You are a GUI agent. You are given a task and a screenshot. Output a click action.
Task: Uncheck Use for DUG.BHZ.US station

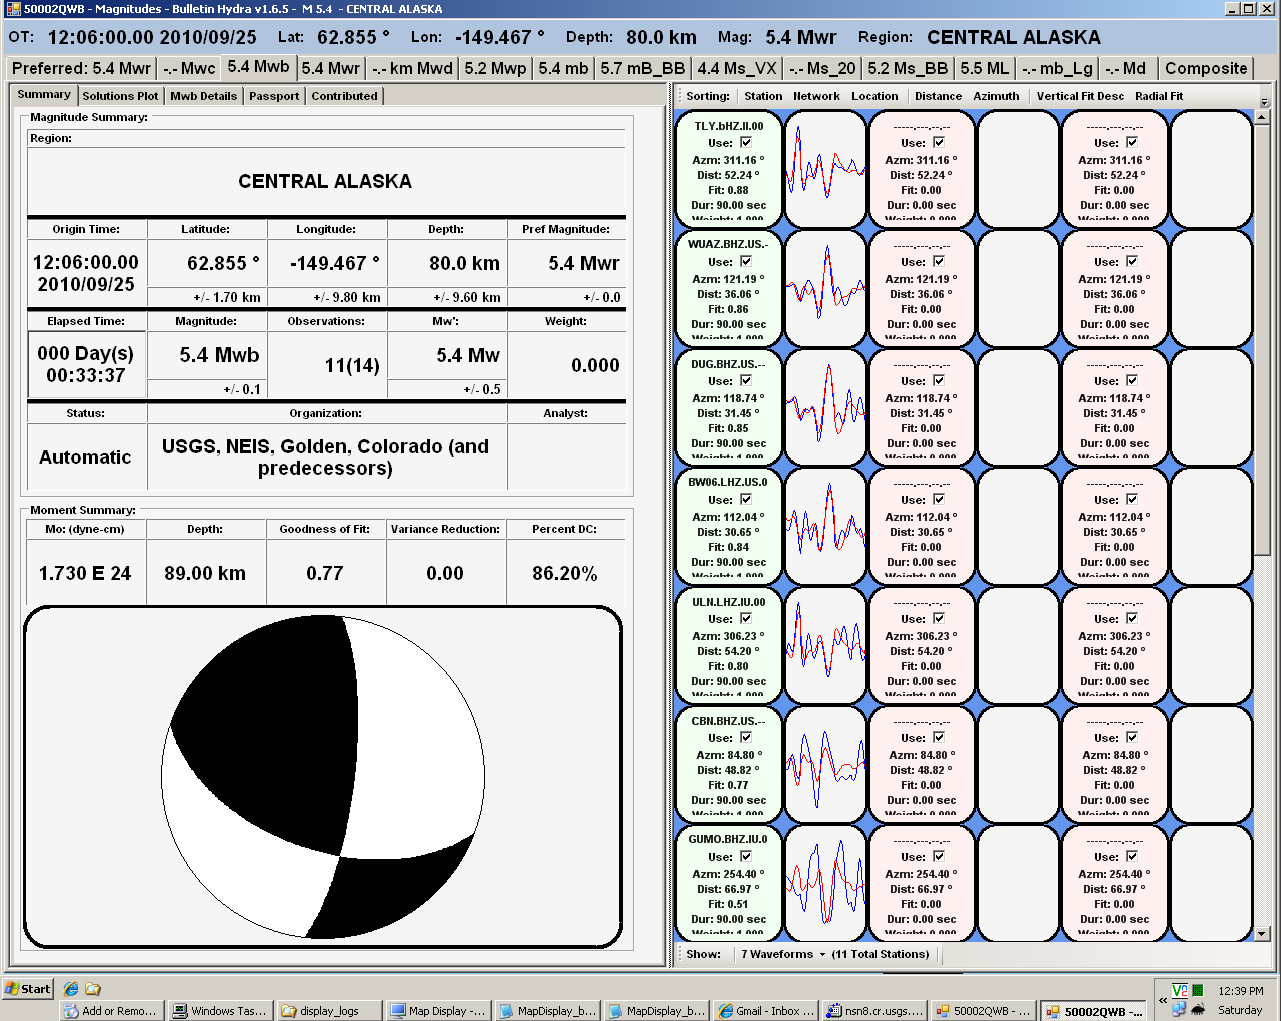(x=745, y=380)
